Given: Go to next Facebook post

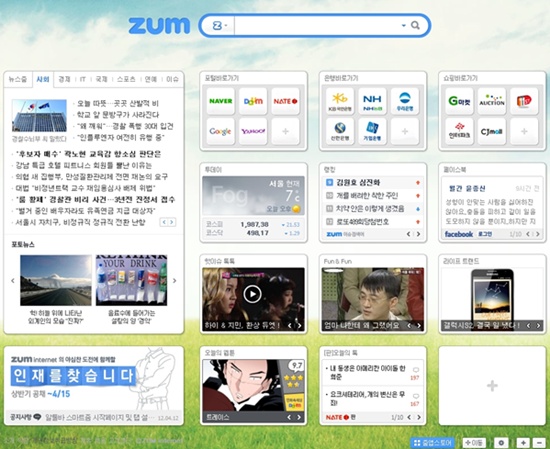Looking at the screenshot, I should tap(538, 234).
